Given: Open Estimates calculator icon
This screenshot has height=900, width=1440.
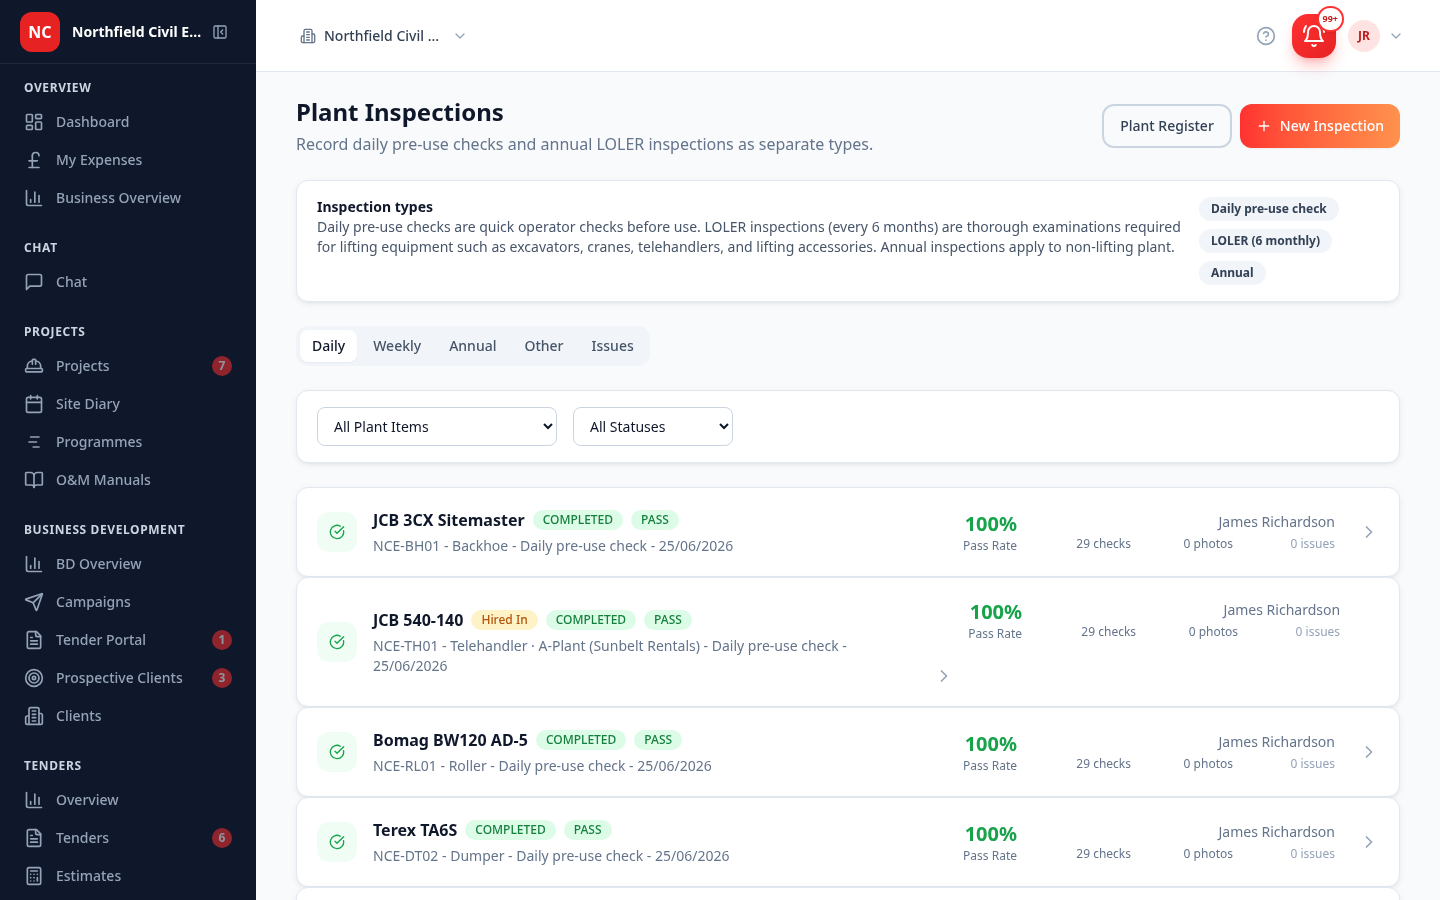Looking at the screenshot, I should 34,876.
